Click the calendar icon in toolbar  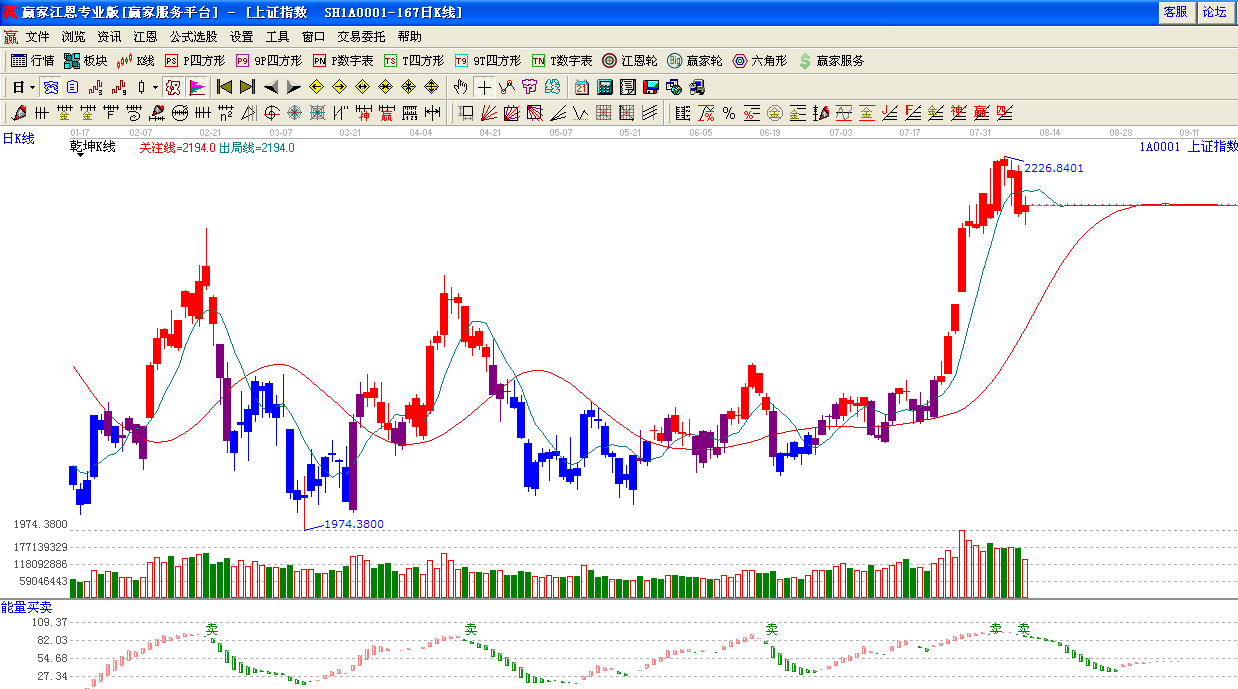pos(582,87)
